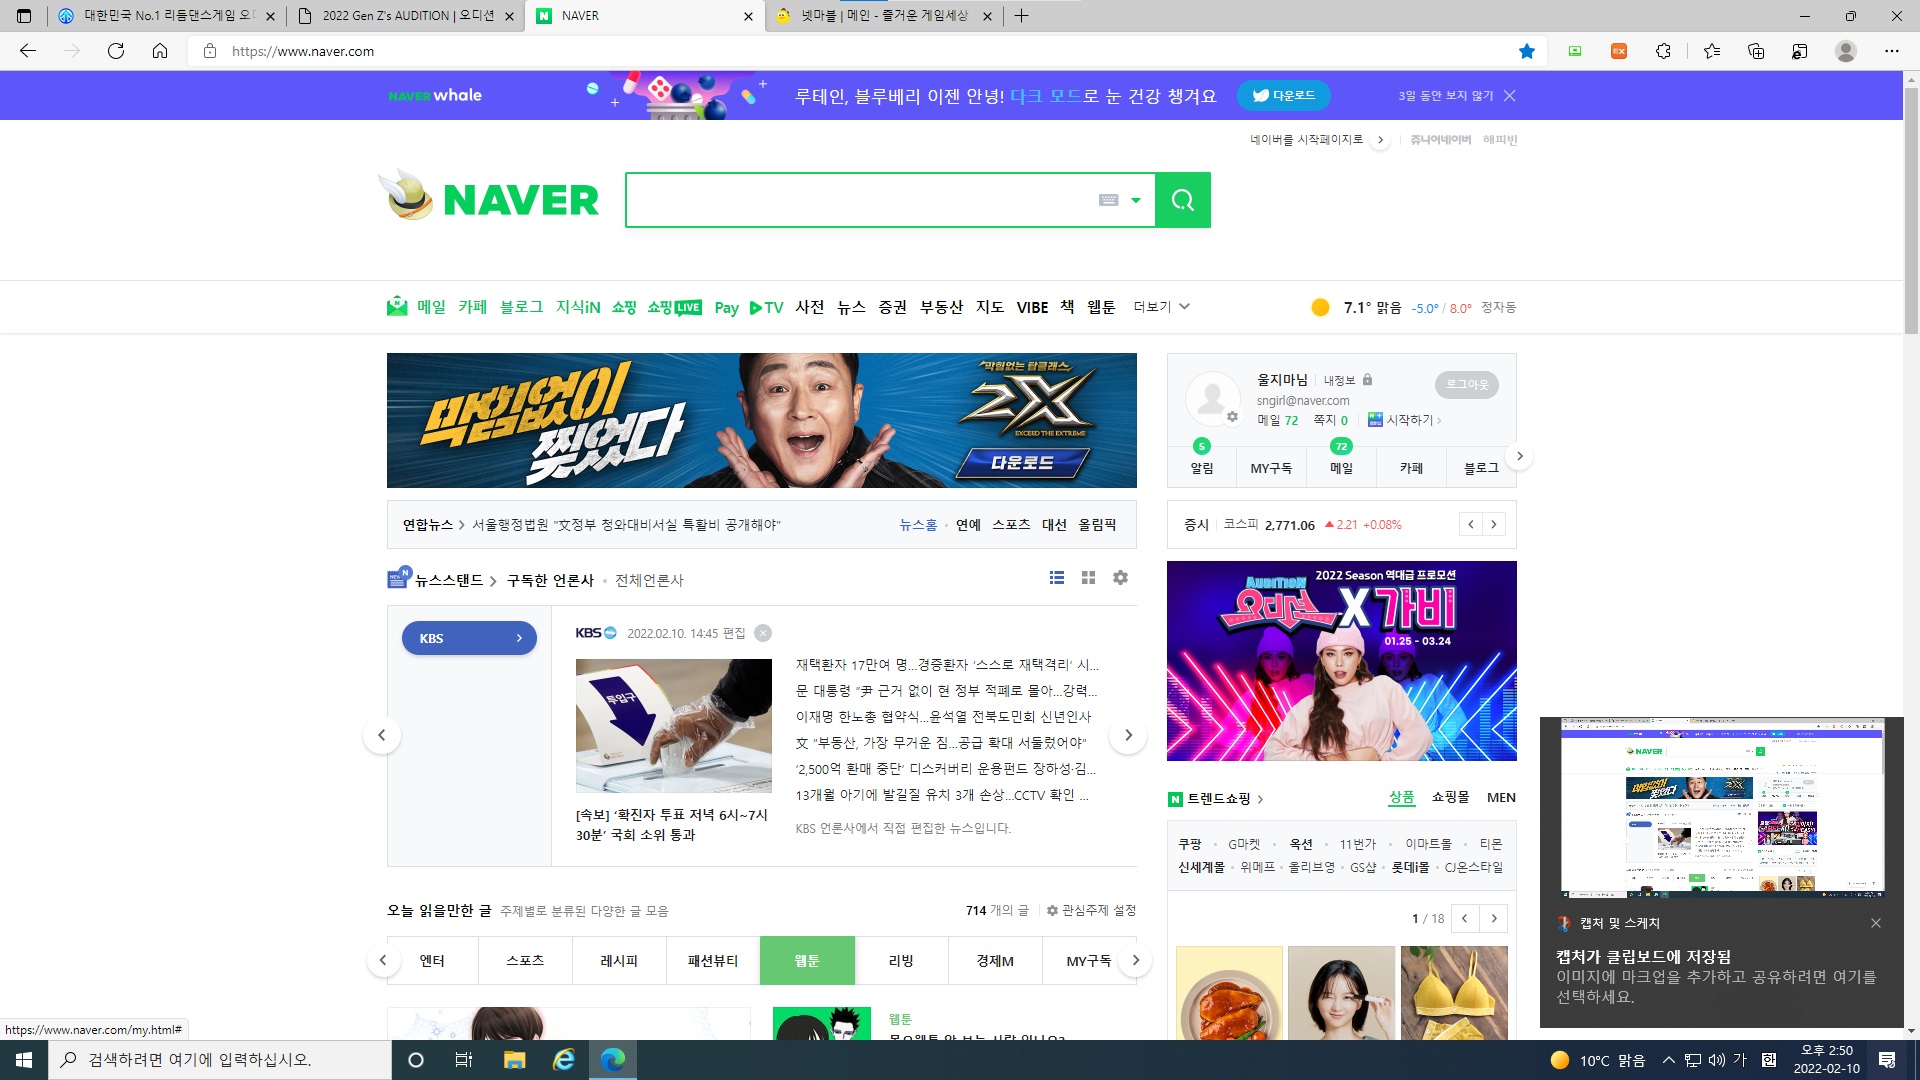Show previous stock index with left arrow
Image resolution: width=1920 pixels, height=1080 pixels.
[1470, 525]
